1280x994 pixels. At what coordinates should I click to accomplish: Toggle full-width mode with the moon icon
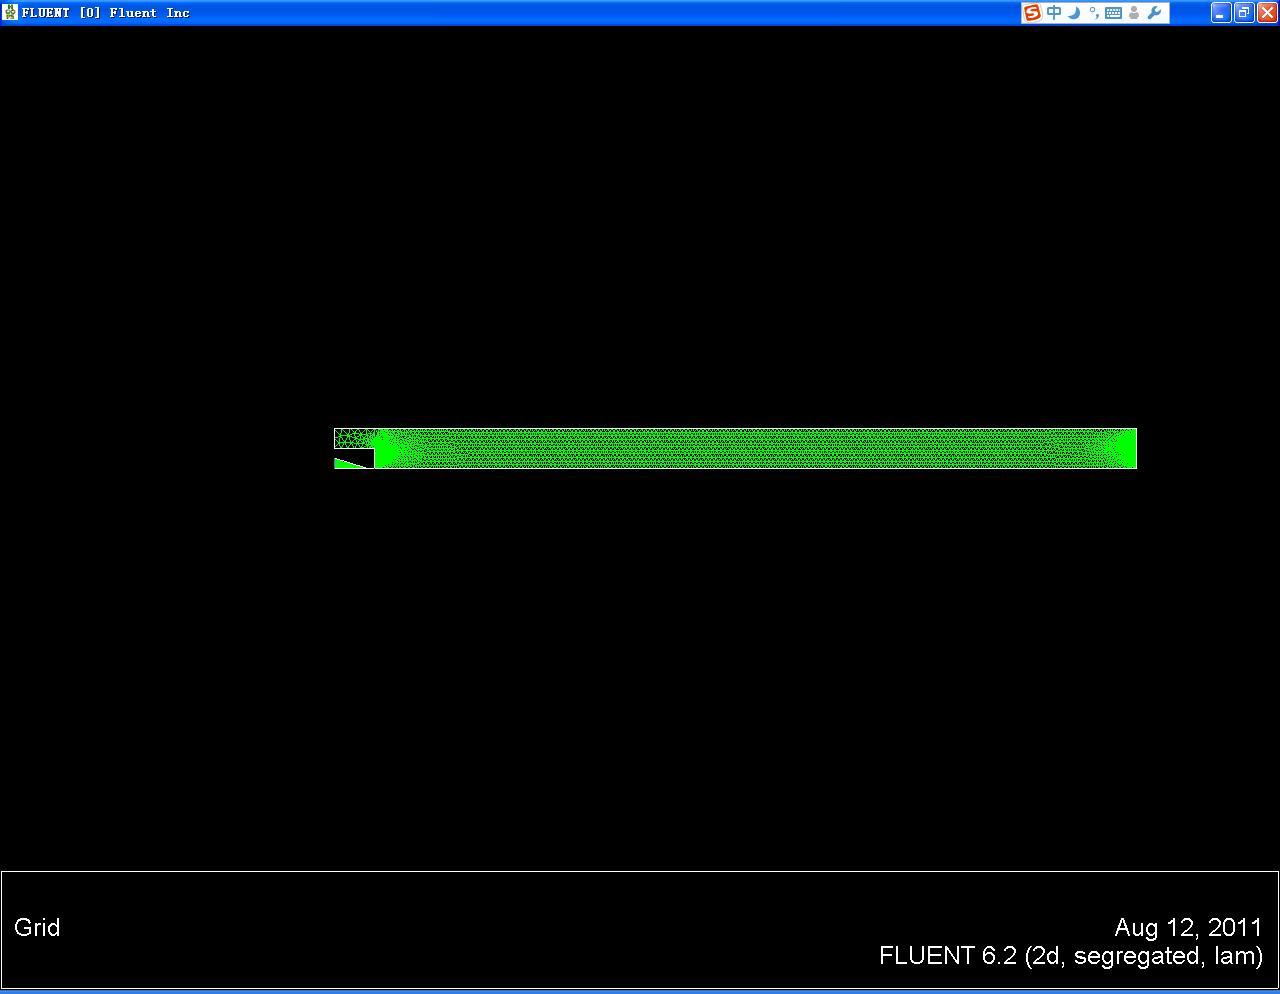[1073, 12]
